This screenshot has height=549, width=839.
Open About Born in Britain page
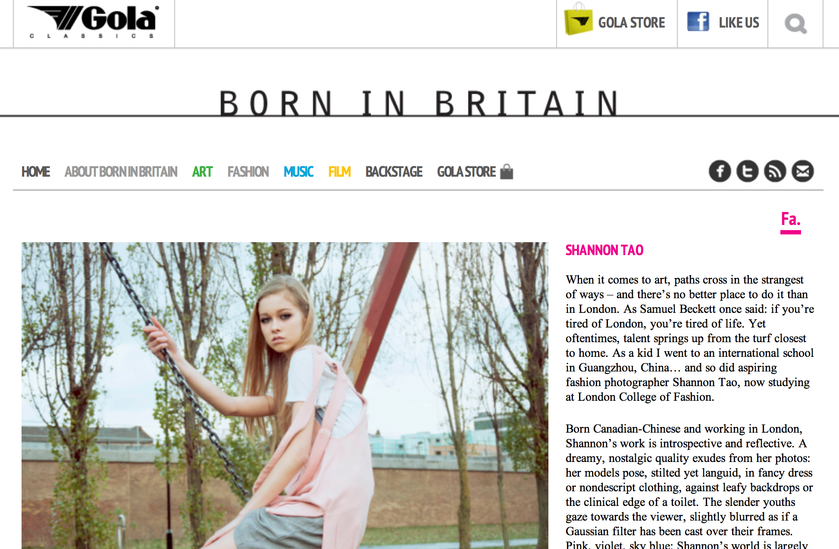(x=121, y=172)
